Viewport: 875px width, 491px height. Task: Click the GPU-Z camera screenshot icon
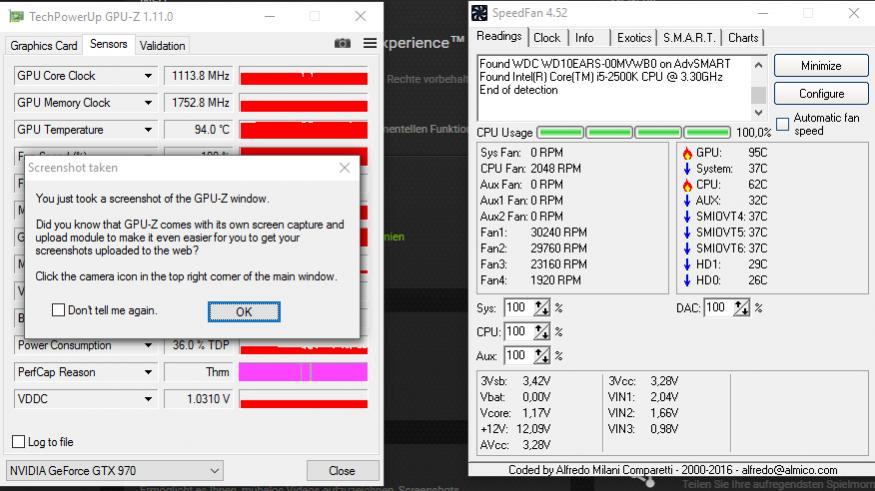coord(342,44)
